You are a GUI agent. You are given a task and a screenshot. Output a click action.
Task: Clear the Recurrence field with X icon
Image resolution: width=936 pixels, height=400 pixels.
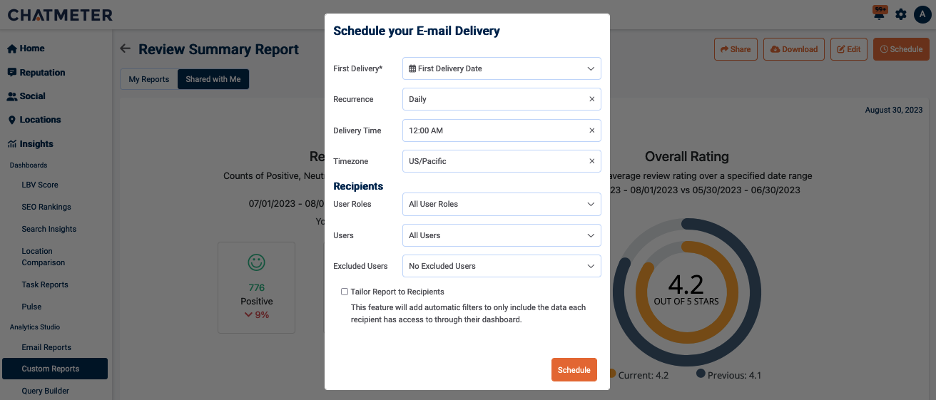coord(591,100)
